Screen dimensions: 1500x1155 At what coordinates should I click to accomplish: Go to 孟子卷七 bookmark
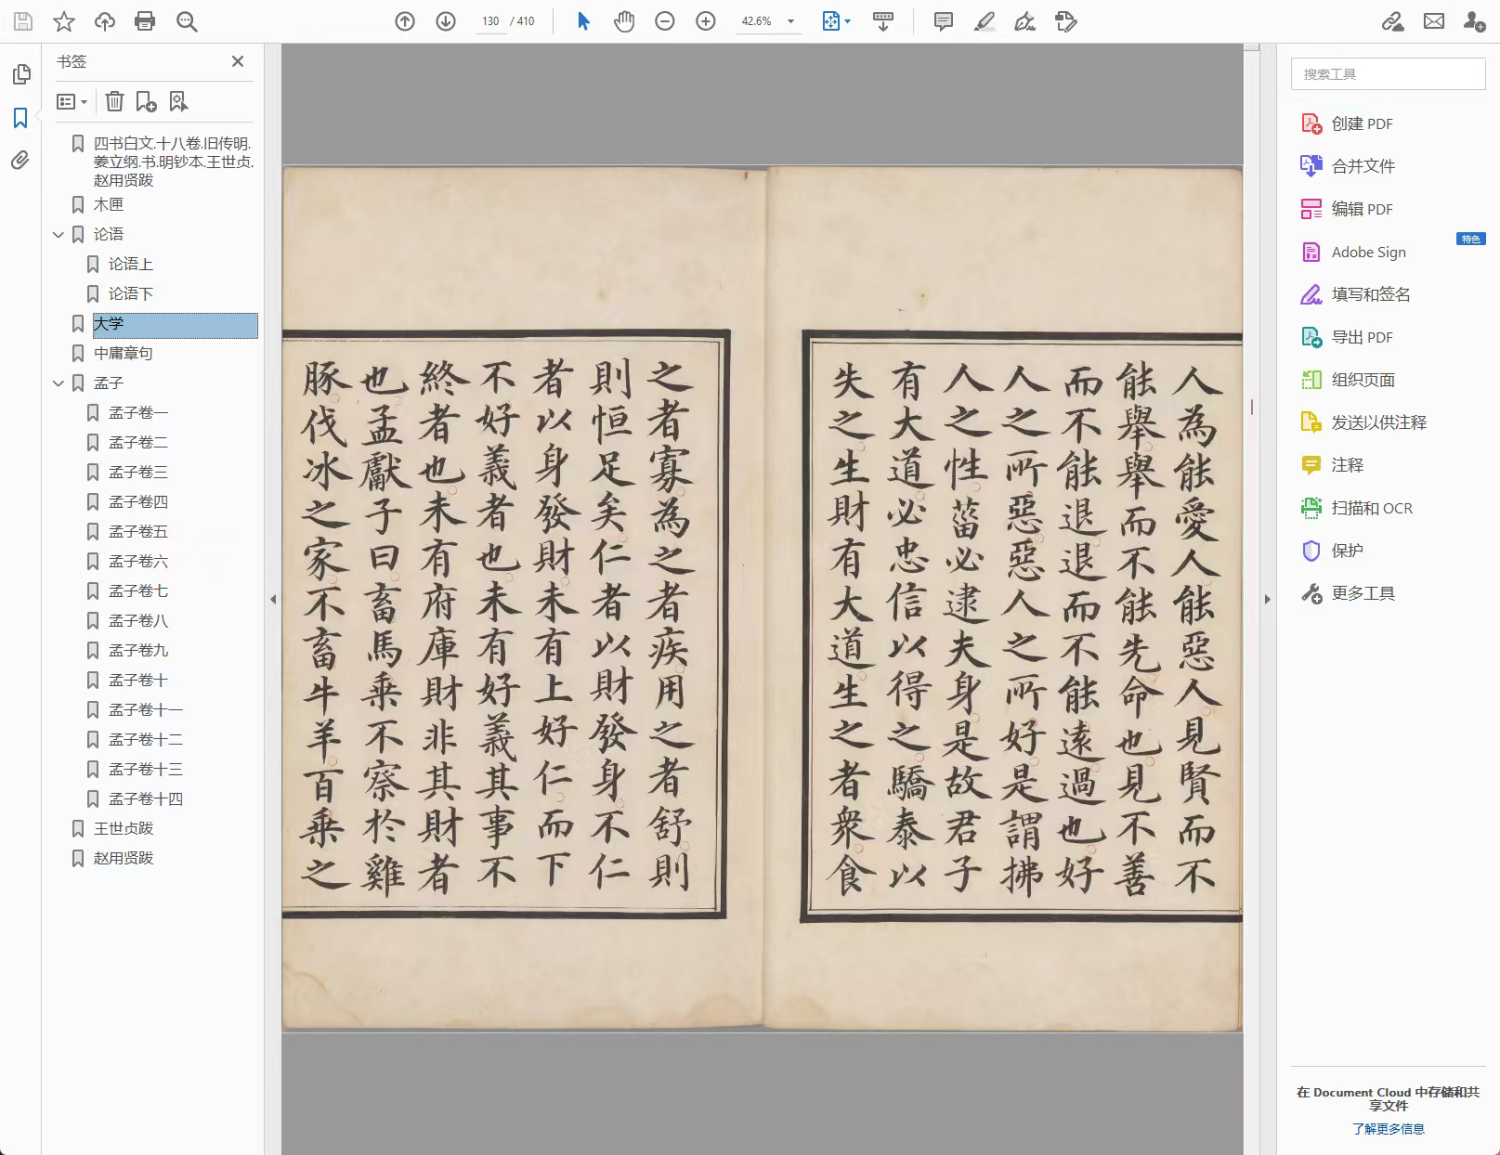(x=139, y=591)
